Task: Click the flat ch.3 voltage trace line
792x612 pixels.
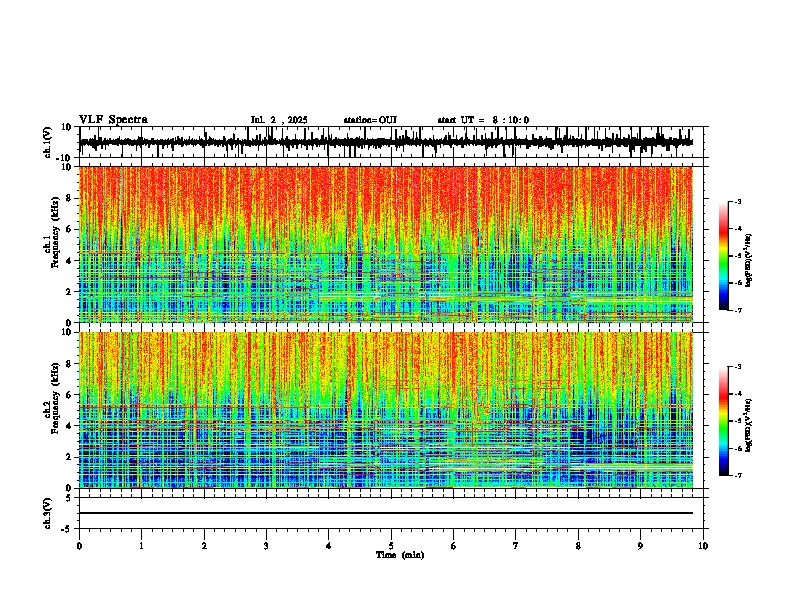Action: click(386, 513)
